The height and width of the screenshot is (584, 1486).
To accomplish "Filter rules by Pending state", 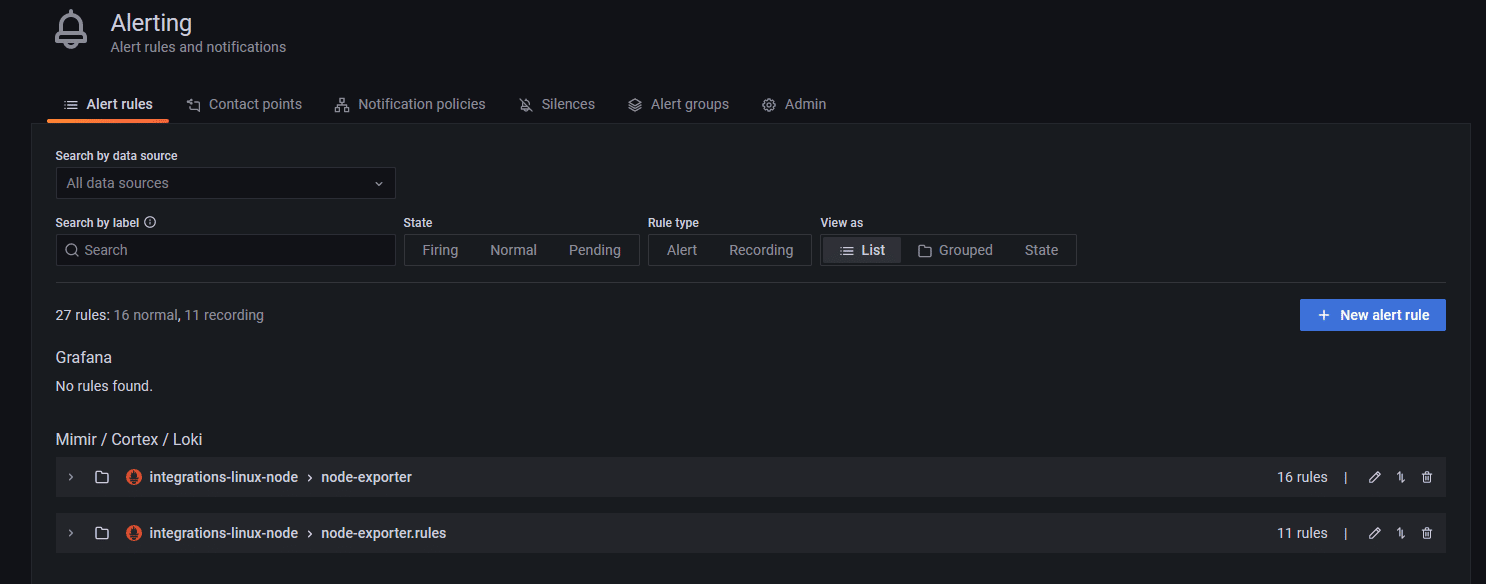I will click(x=595, y=250).
